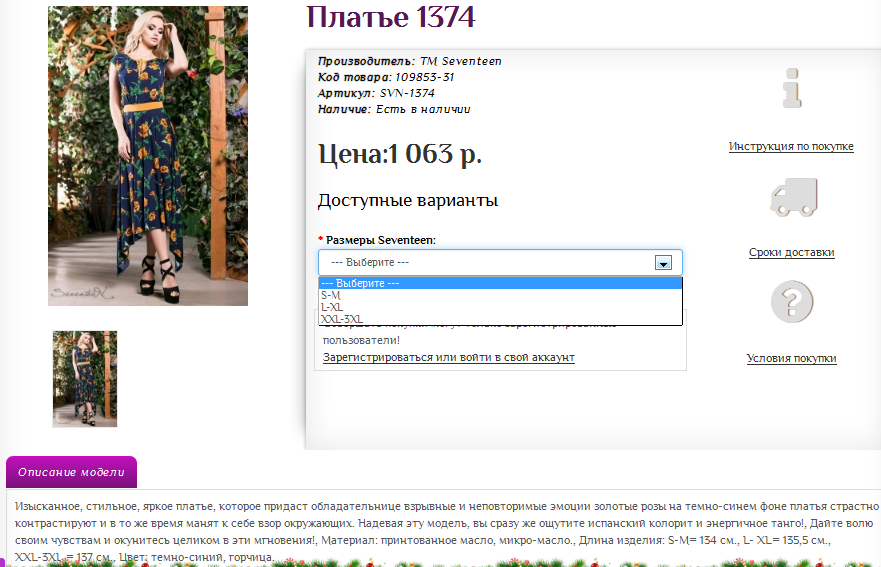Click the article number 'SVN-1374'
The width and height of the screenshot is (881, 567).
tap(407, 93)
